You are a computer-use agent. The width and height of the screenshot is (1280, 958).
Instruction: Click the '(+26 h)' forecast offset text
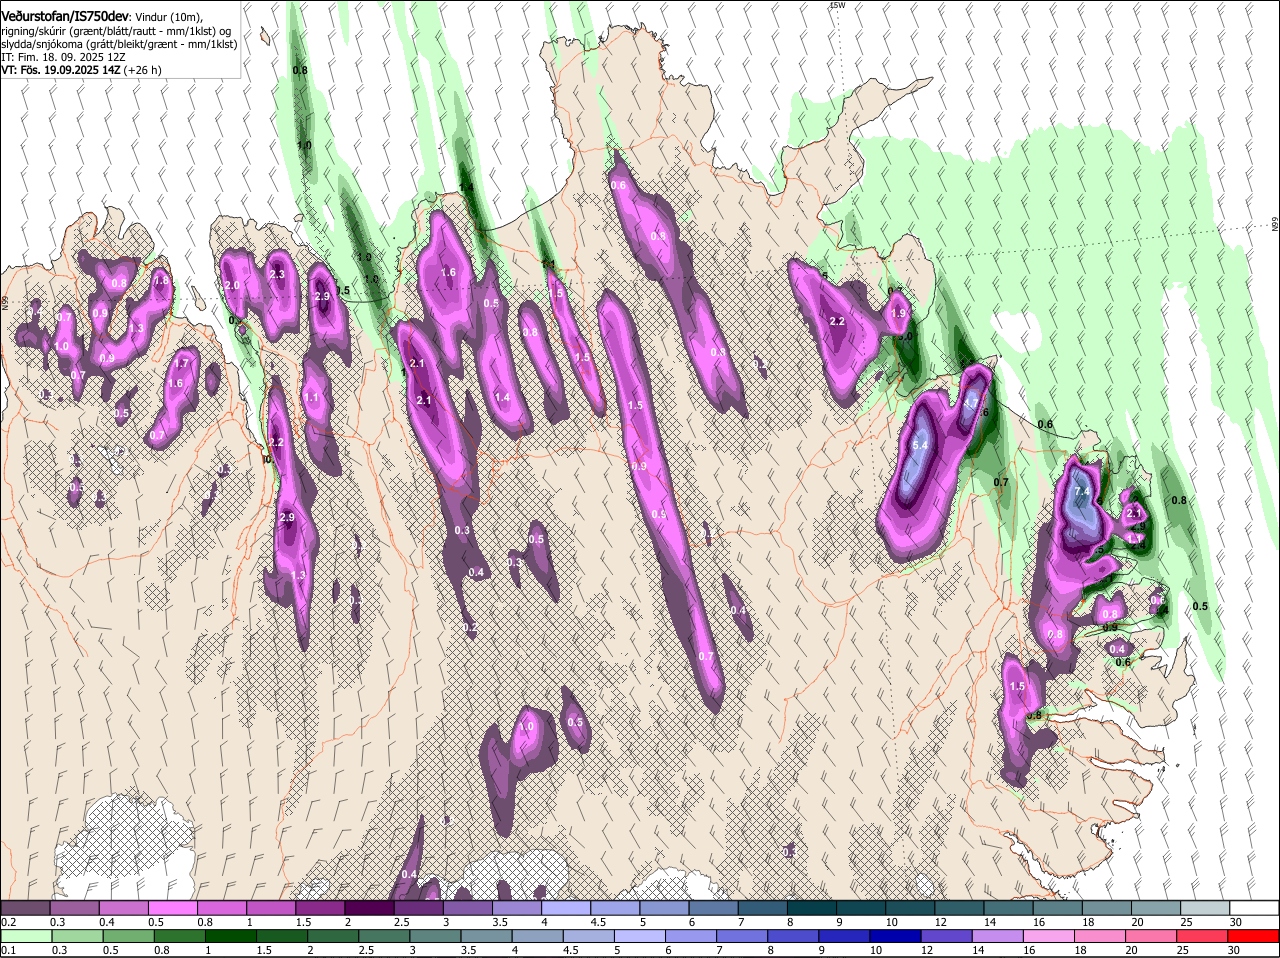(x=143, y=70)
